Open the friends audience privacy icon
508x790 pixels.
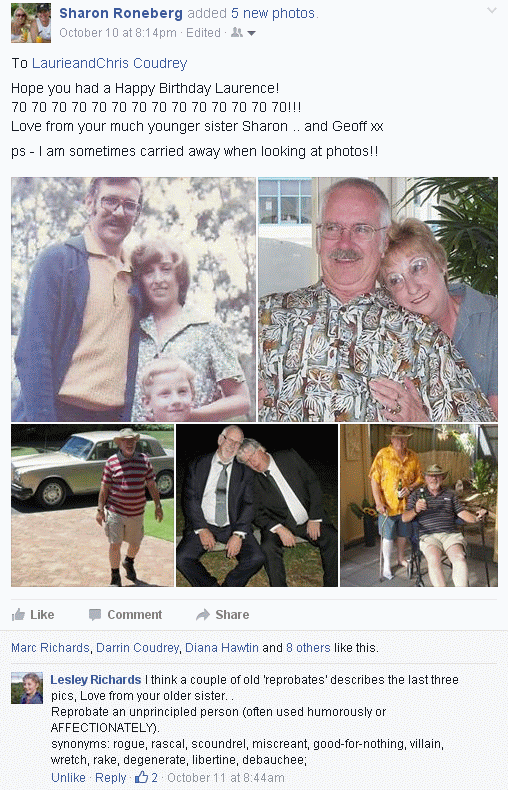236,33
